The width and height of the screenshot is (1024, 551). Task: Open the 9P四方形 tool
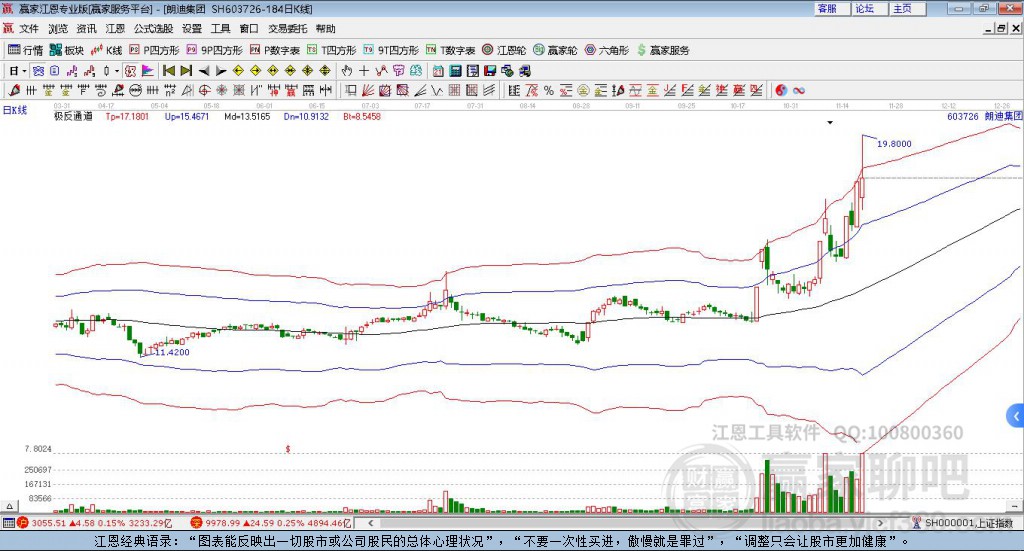pyautogui.click(x=214, y=50)
